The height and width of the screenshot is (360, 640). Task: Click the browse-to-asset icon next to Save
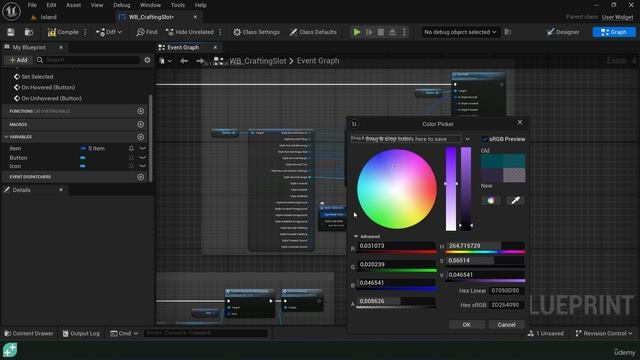click(x=29, y=32)
